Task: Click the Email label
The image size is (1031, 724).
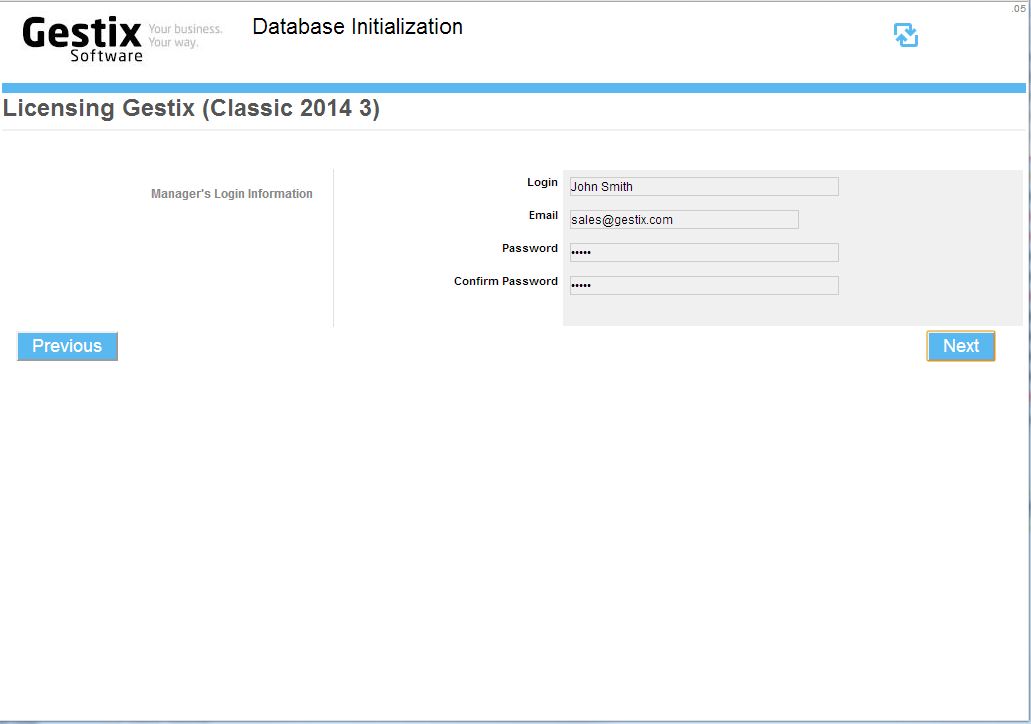Action: coord(543,215)
